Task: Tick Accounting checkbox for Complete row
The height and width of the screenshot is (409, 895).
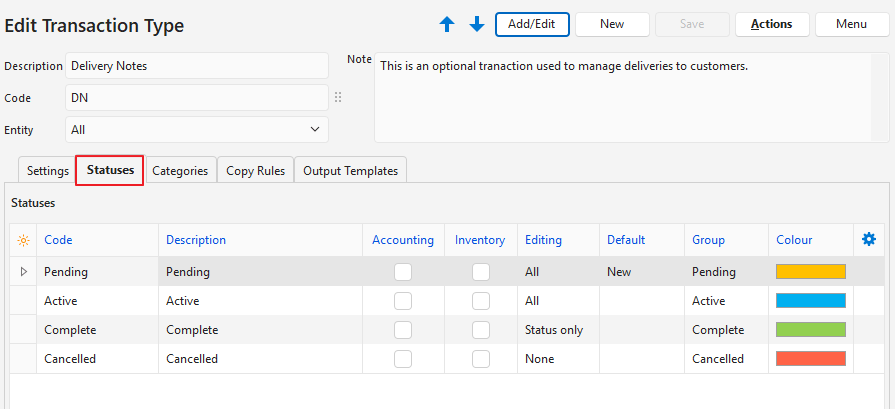Action: point(403,329)
